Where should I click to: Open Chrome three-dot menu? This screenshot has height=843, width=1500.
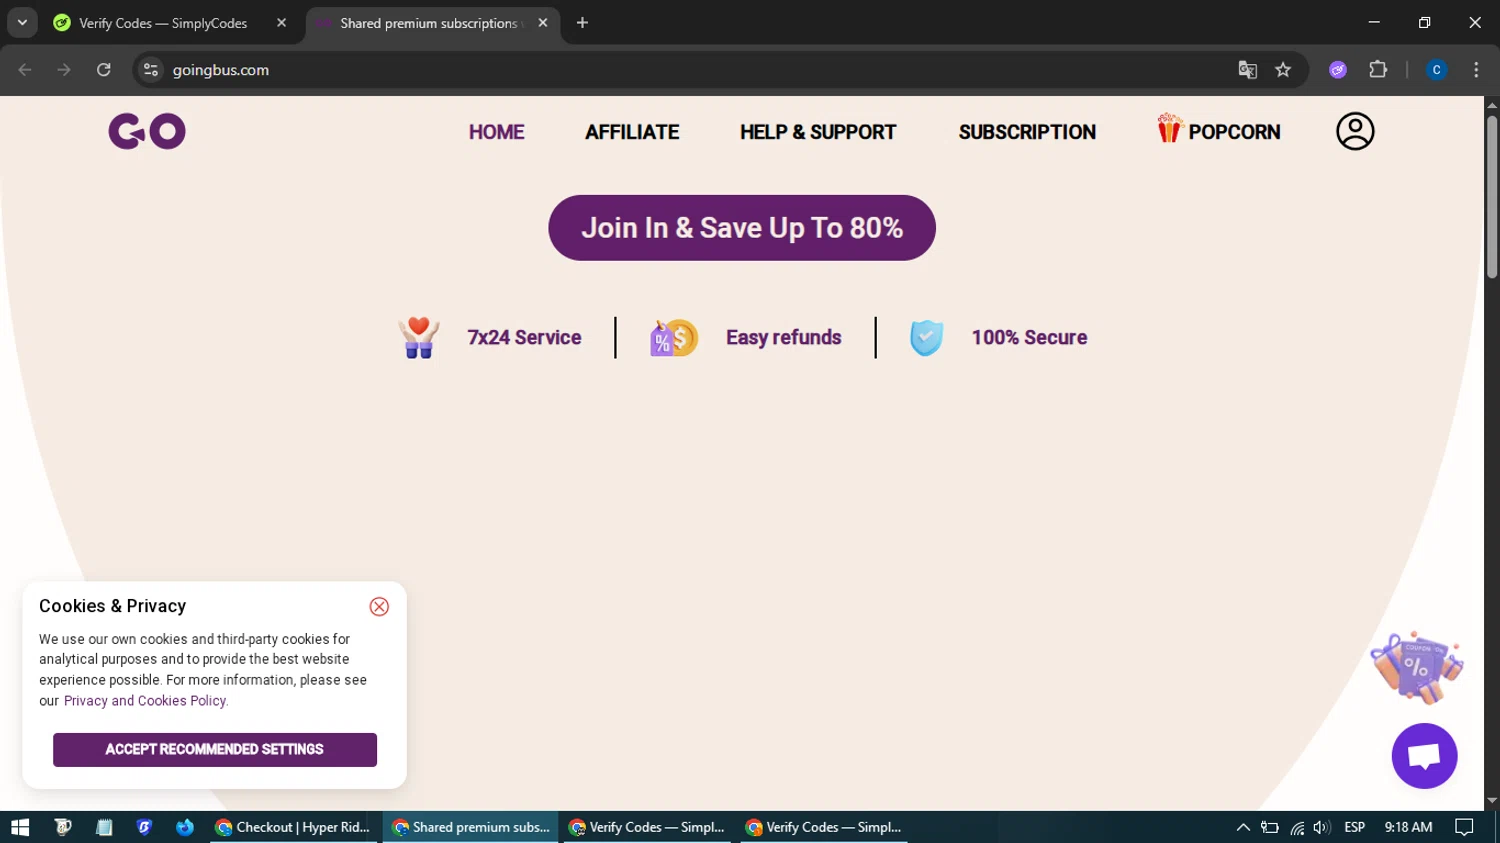point(1476,70)
